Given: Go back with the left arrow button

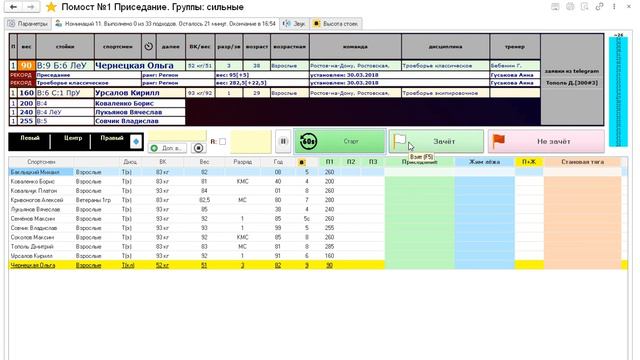Looking at the screenshot, I should point(13,7).
